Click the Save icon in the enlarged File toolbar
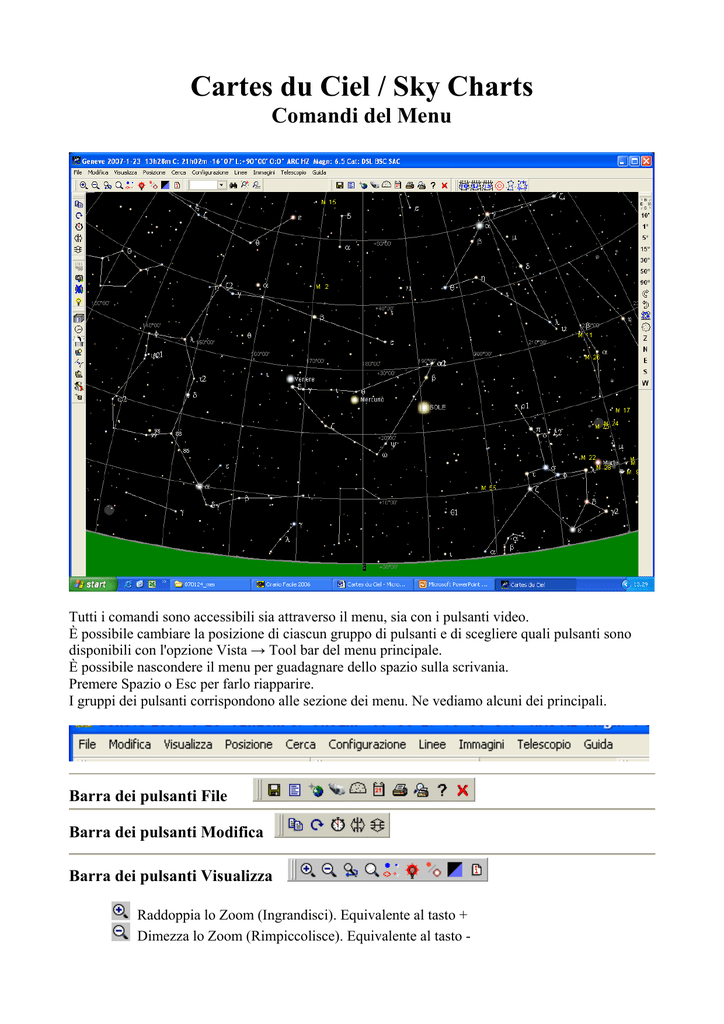 (274, 790)
